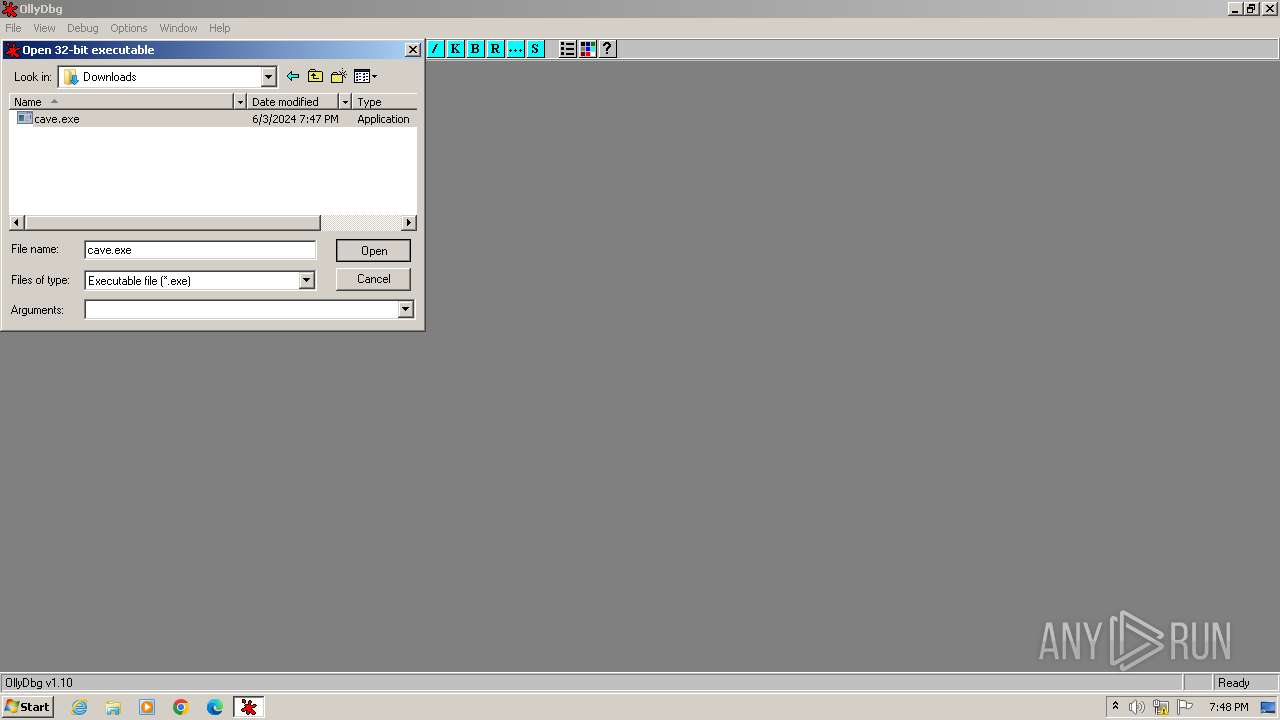This screenshot has width=1280, height=720.
Task: Select the 6/3/2024 7:47 PM date cell
Action: (x=295, y=119)
